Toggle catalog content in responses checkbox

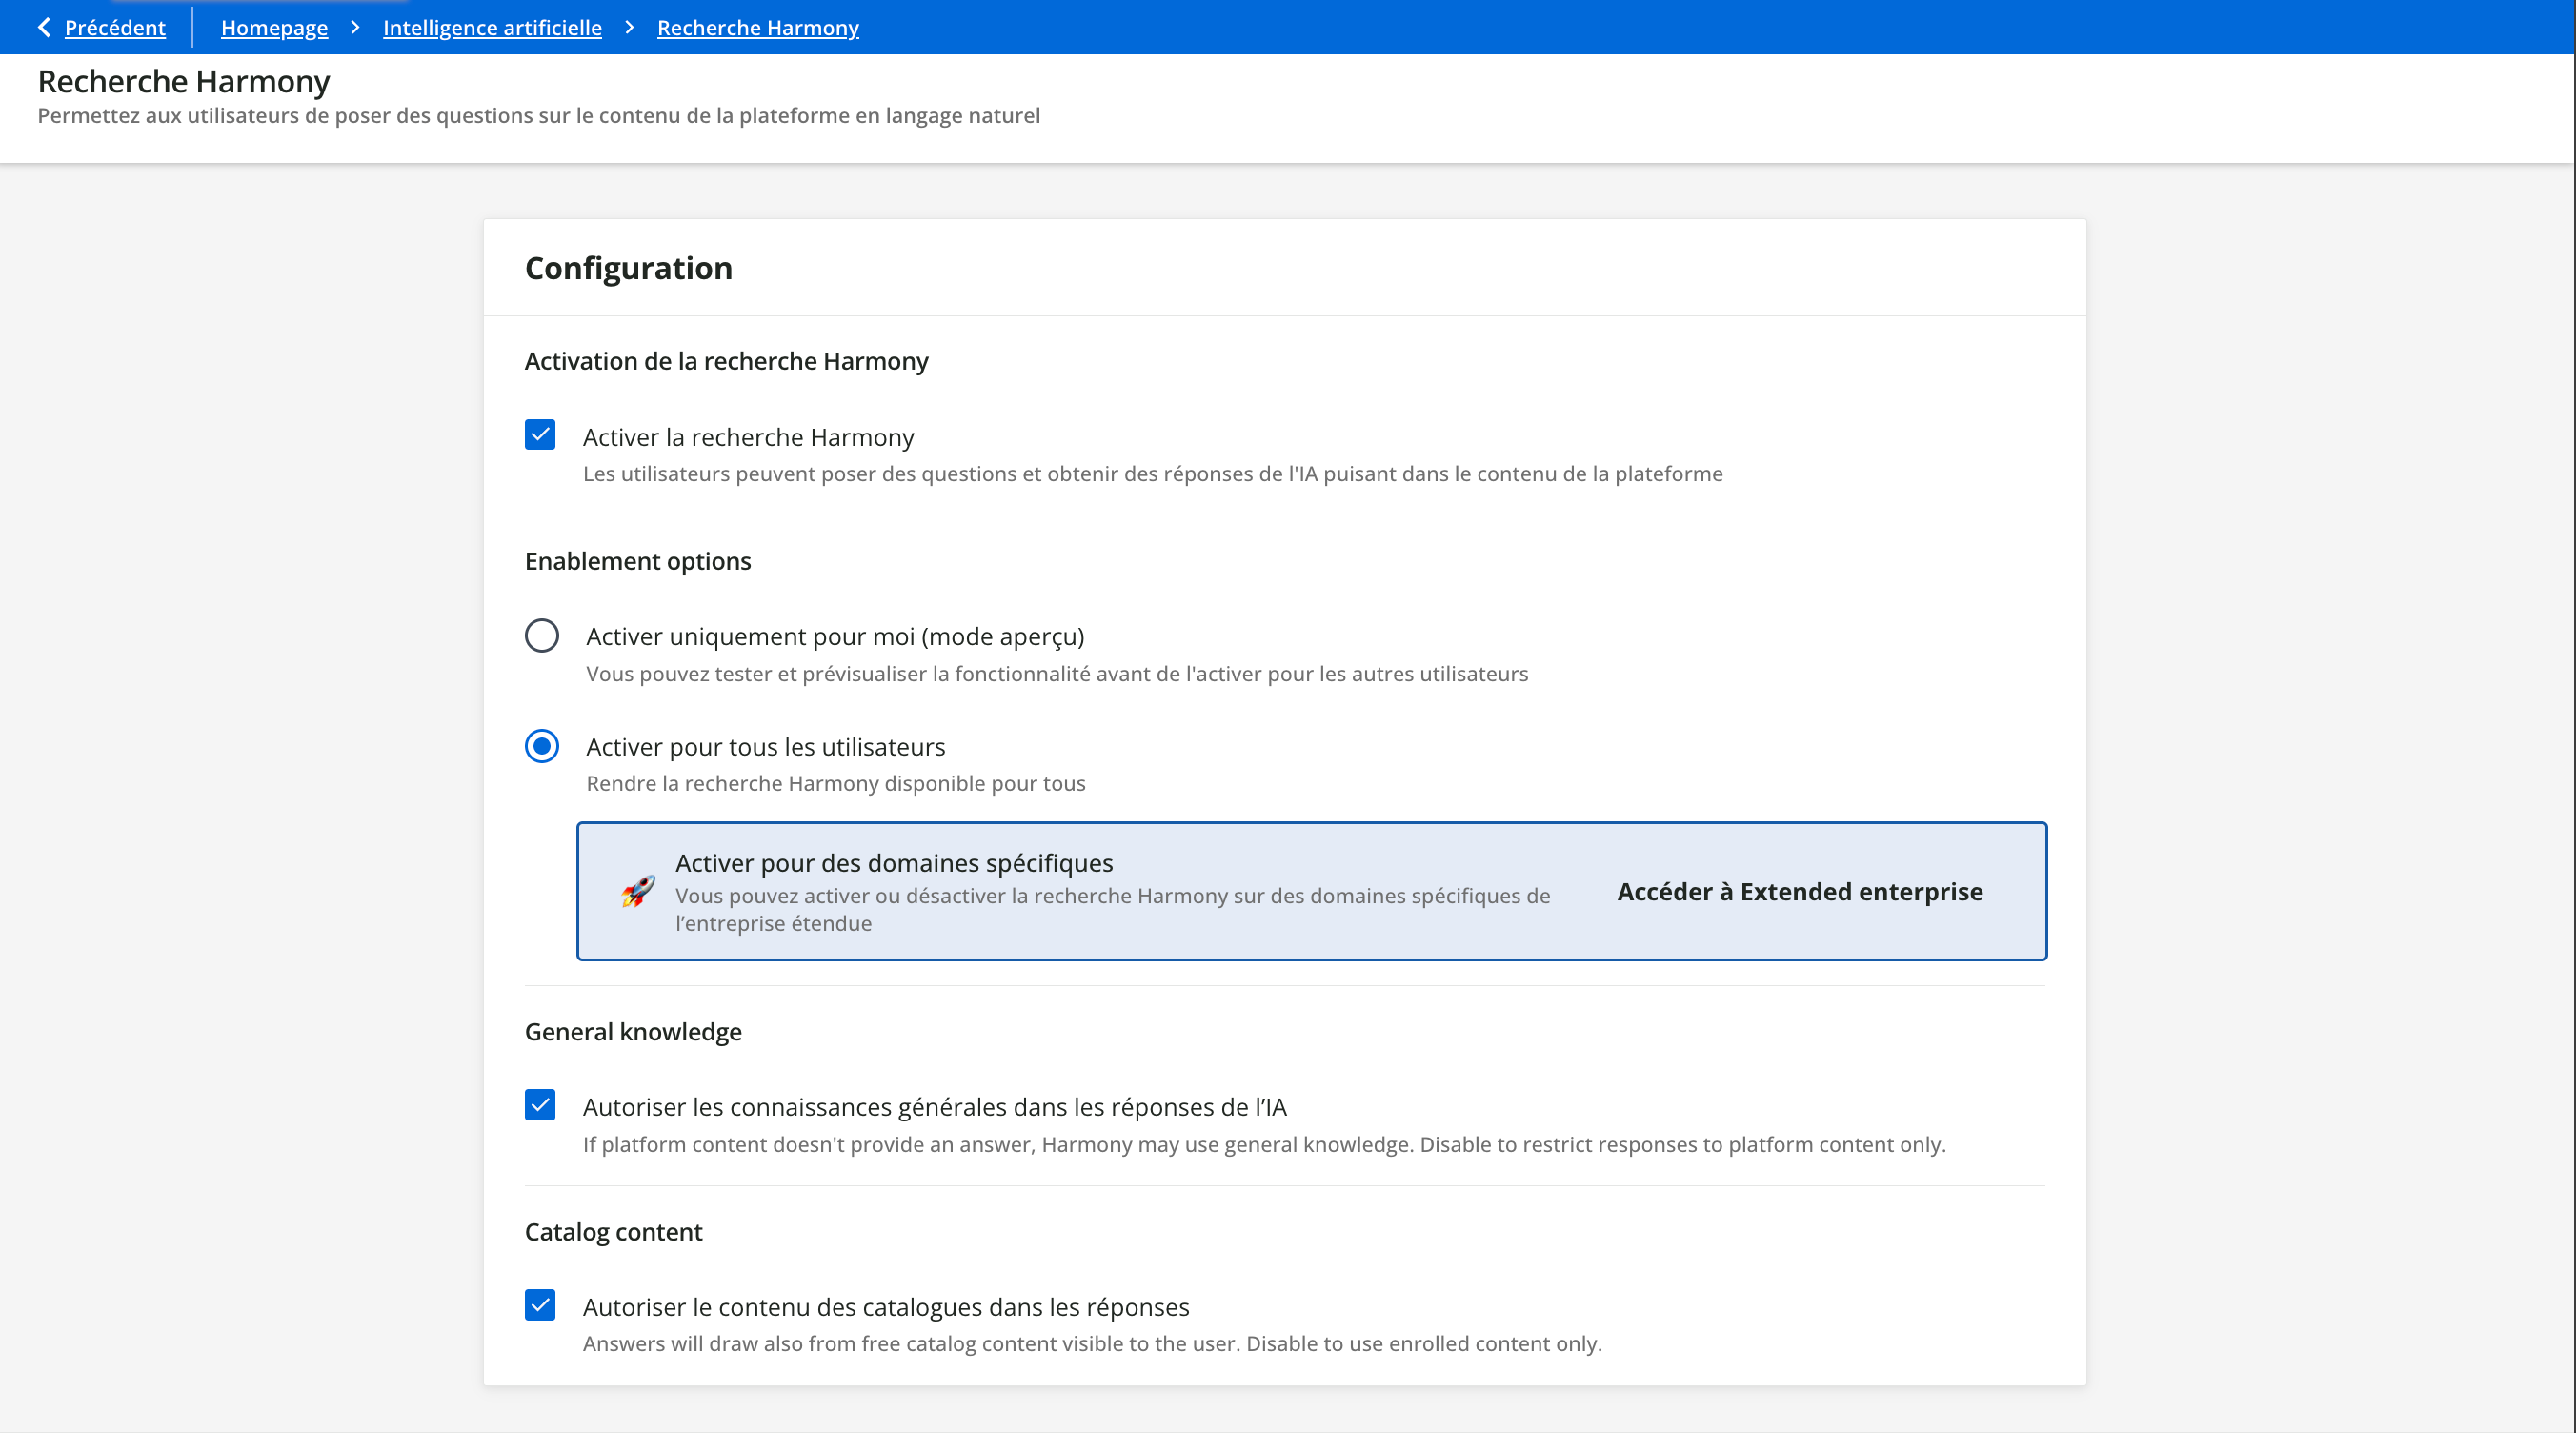[540, 1305]
